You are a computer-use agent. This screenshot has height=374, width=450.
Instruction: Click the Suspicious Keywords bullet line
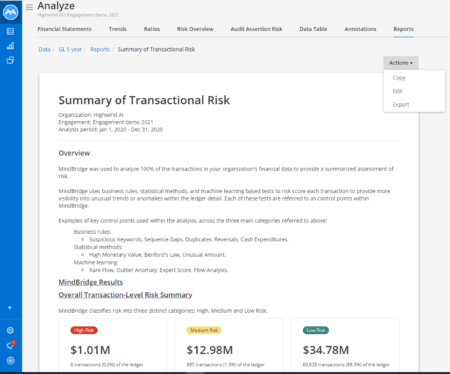[x=189, y=239]
